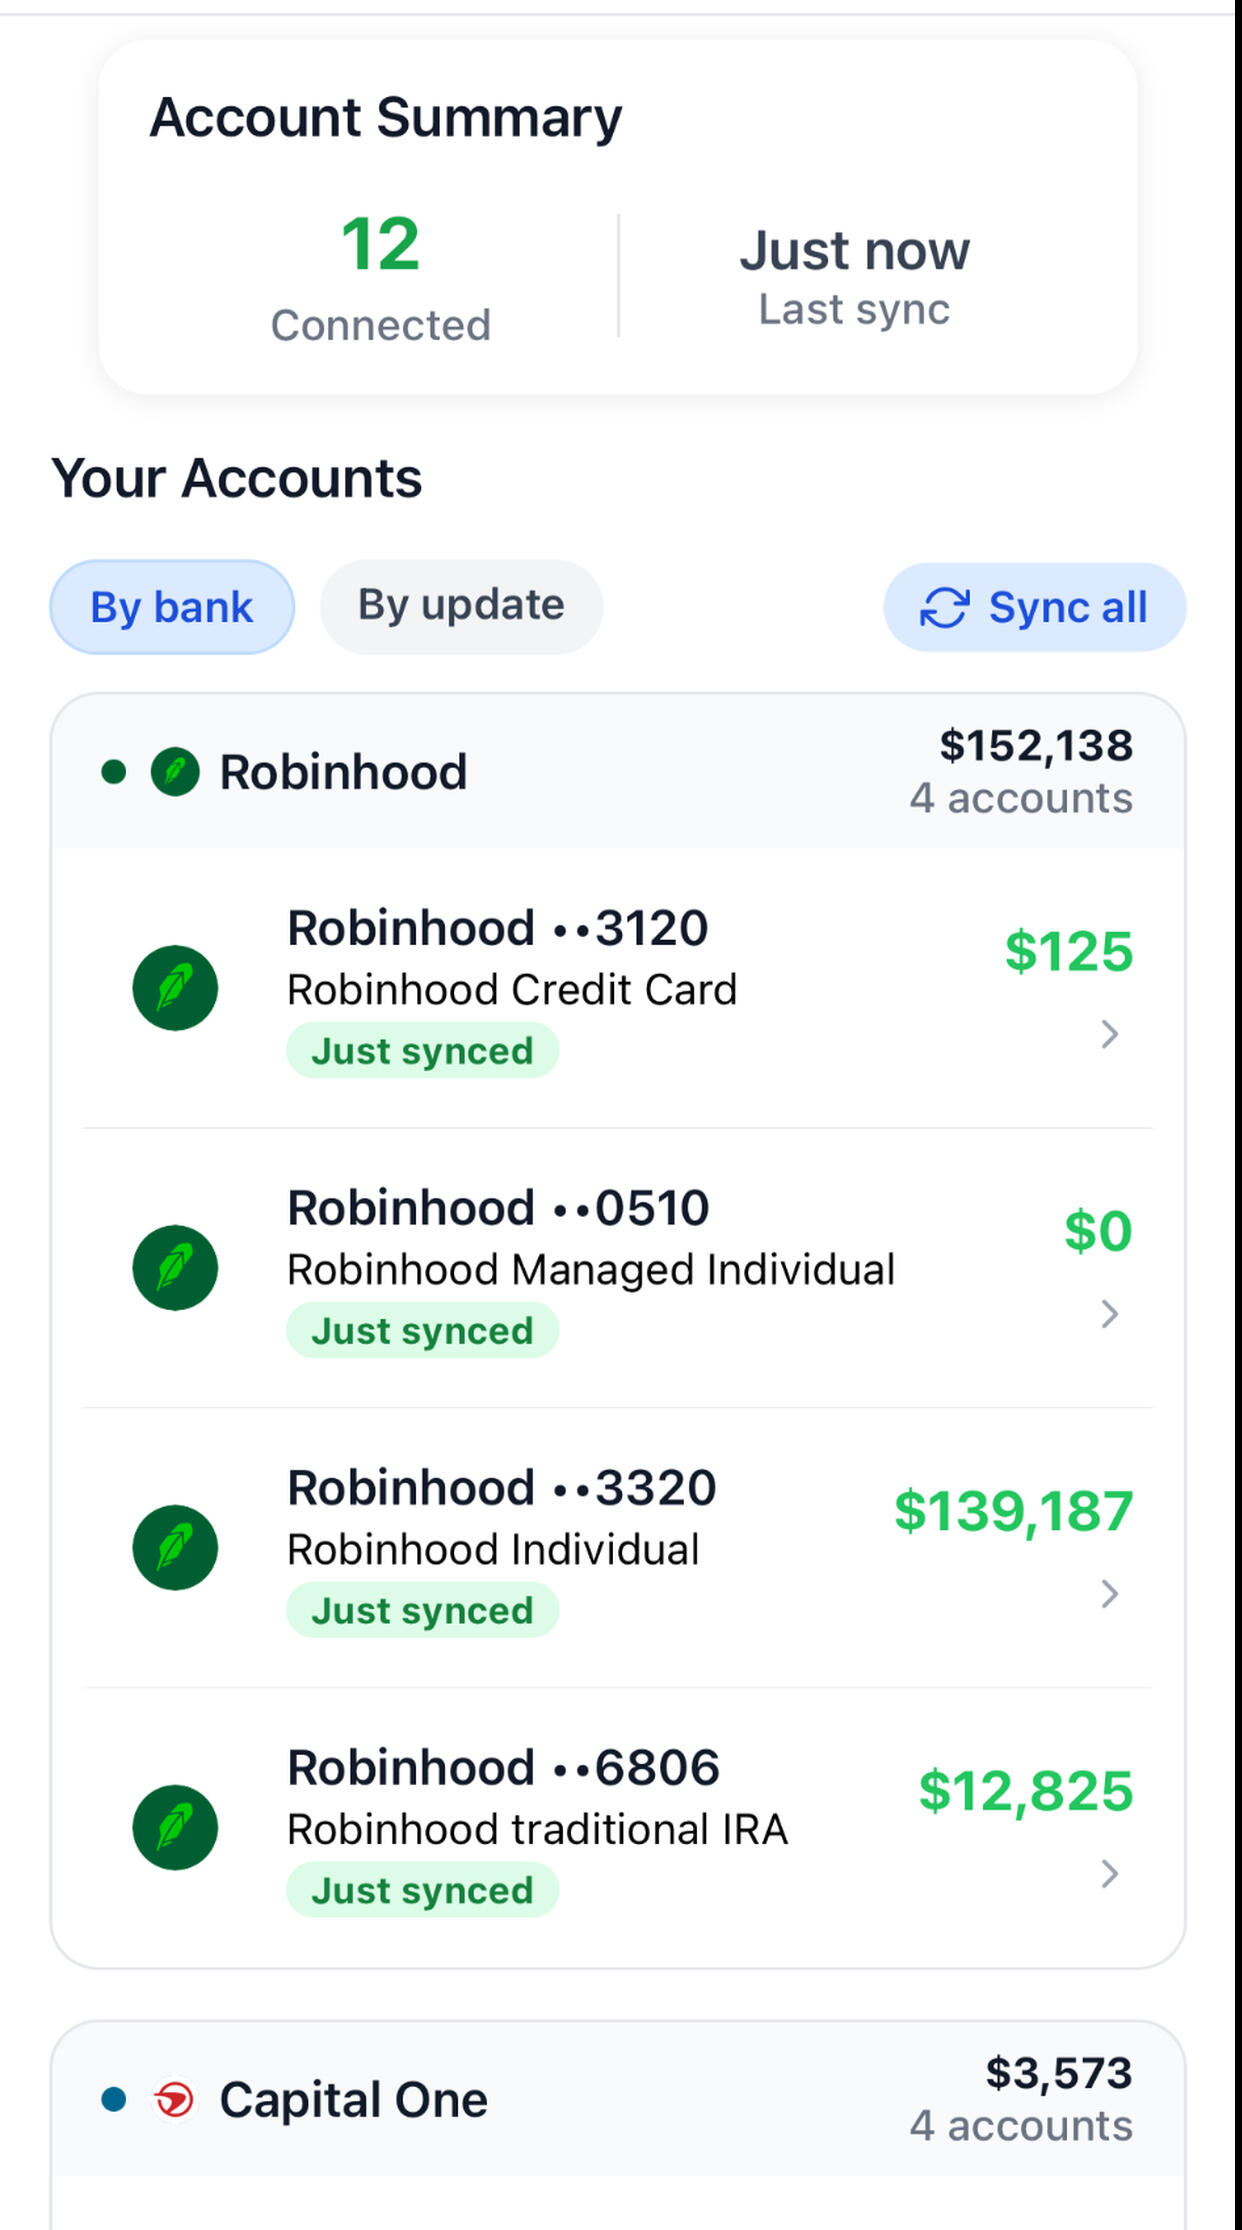The height and width of the screenshot is (2230, 1242).
Task: Switch to the By bank view
Action: tap(172, 607)
